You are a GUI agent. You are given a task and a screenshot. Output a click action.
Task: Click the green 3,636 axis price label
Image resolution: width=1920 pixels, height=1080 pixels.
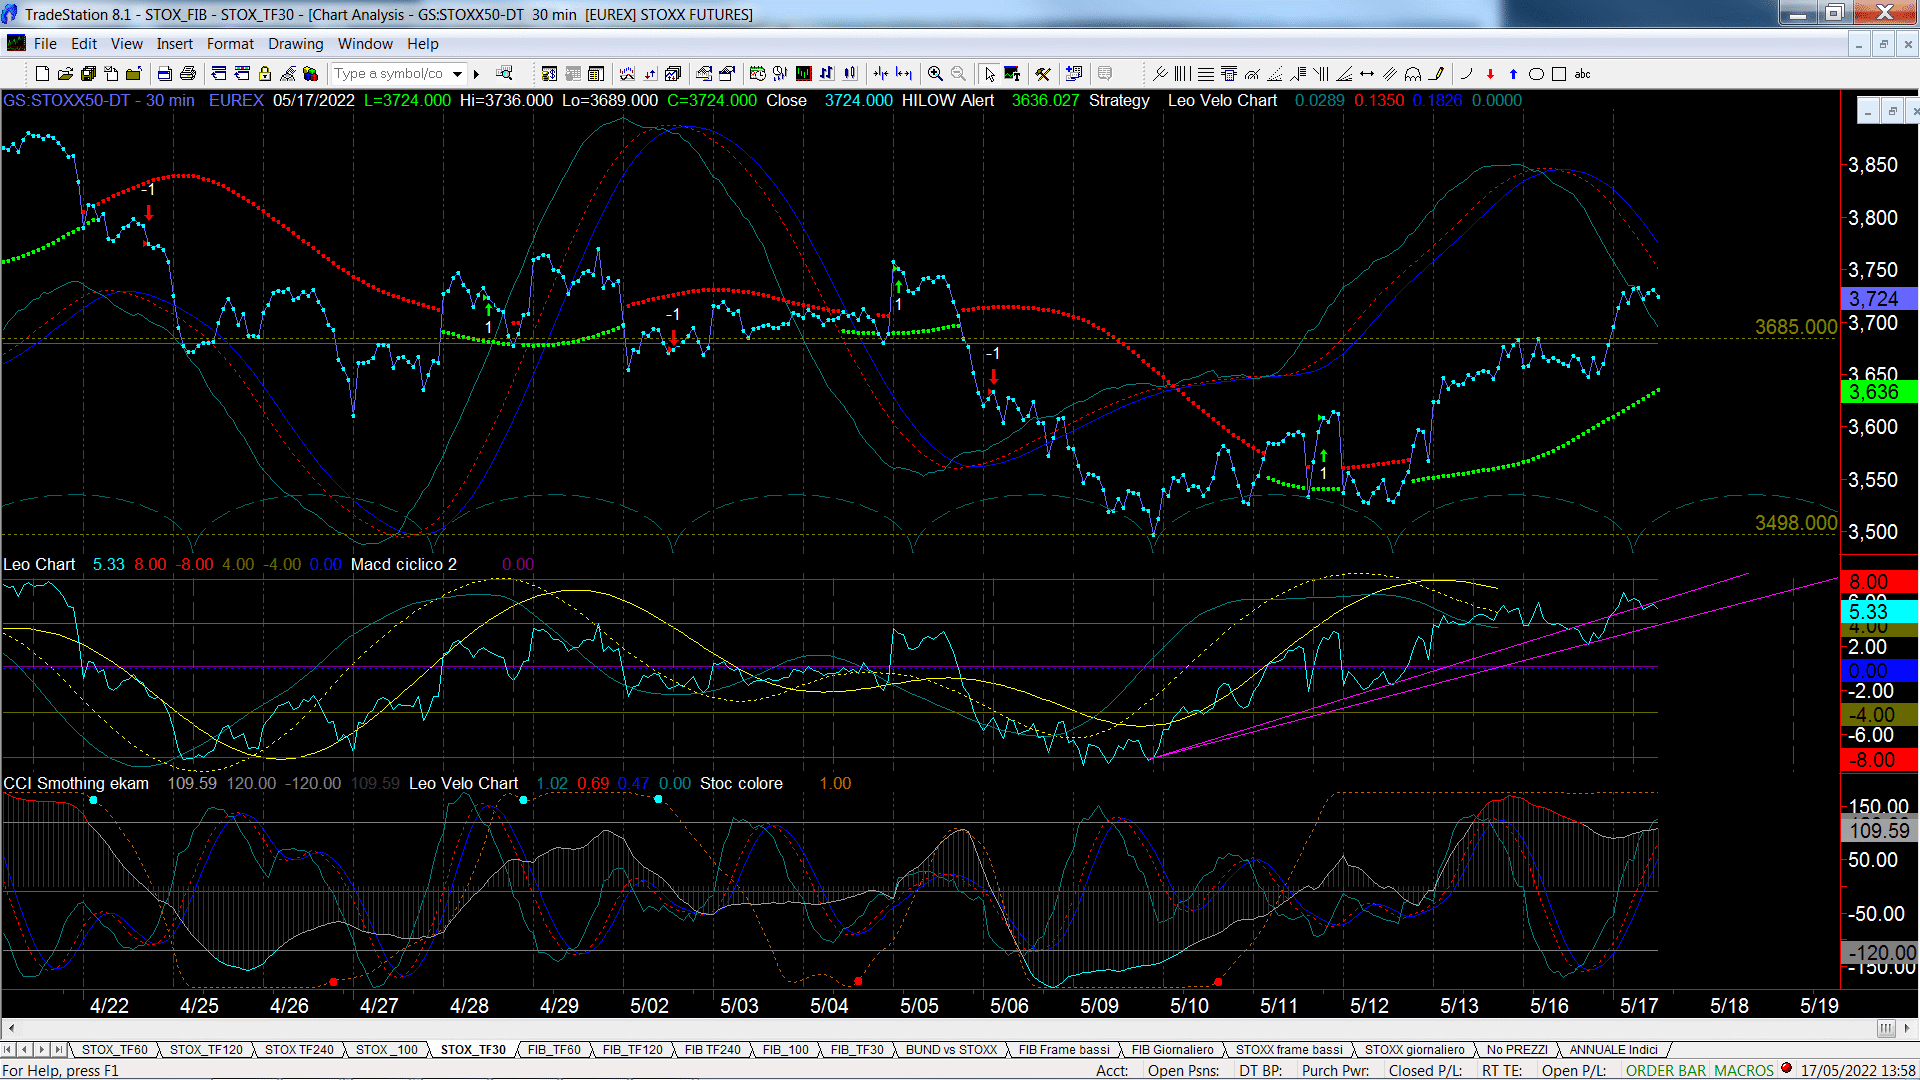(1878, 392)
